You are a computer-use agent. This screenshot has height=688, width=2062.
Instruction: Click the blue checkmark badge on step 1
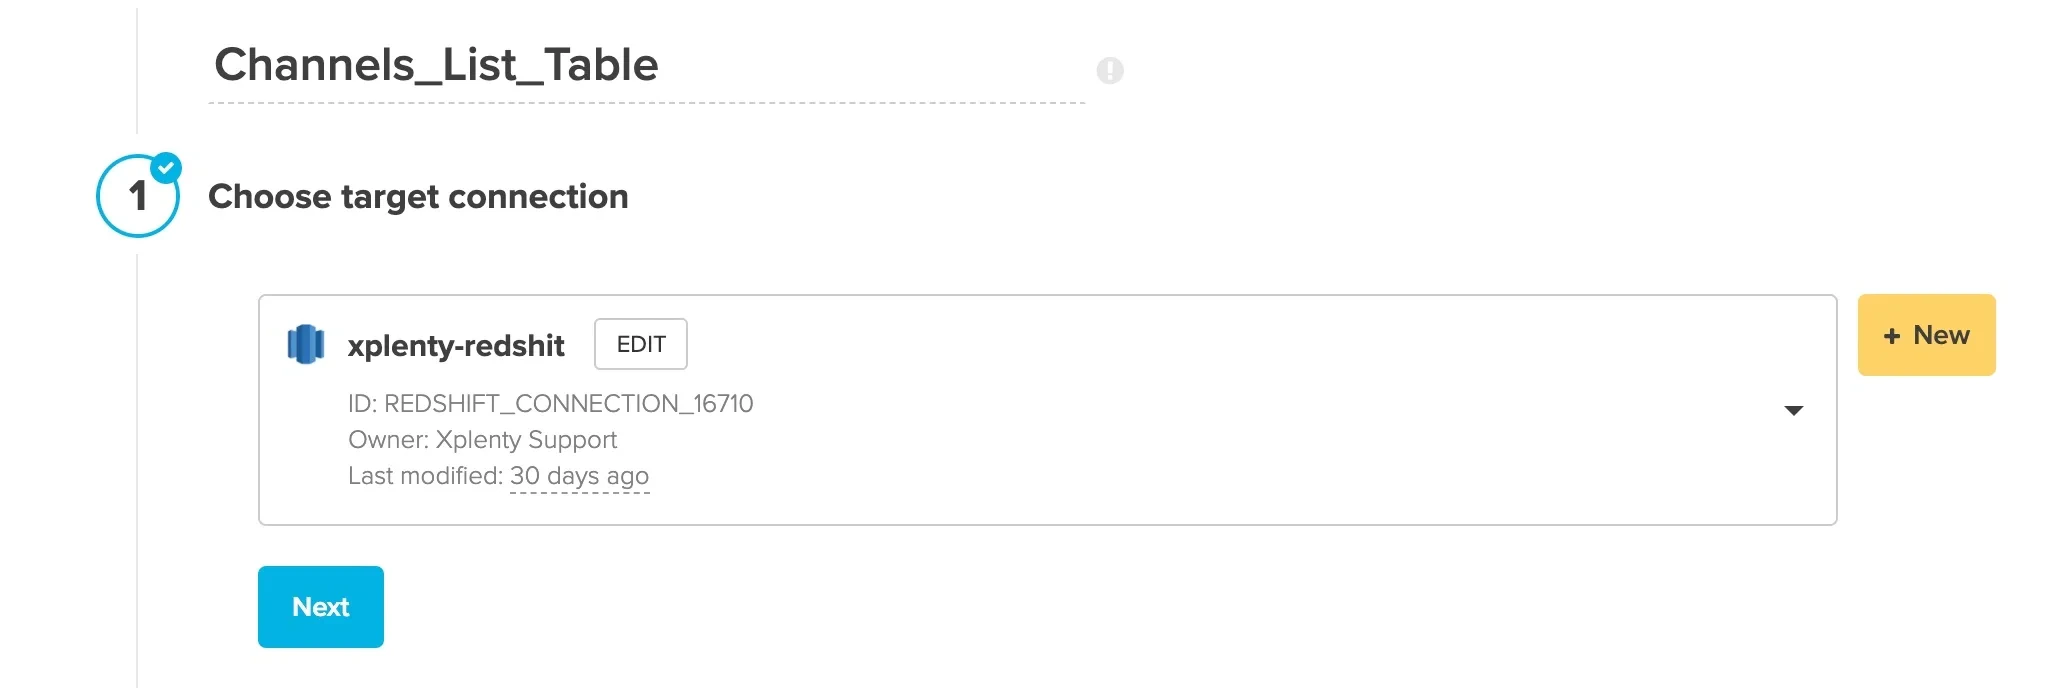coord(167,165)
